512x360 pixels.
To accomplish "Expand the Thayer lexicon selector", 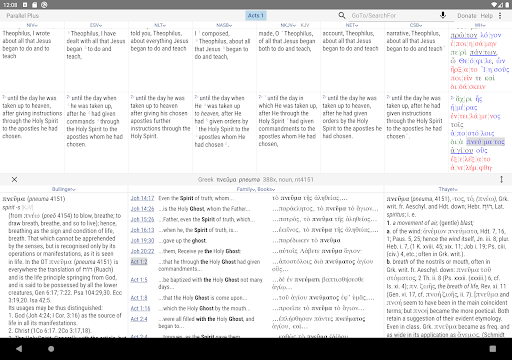I will tap(448, 189).
